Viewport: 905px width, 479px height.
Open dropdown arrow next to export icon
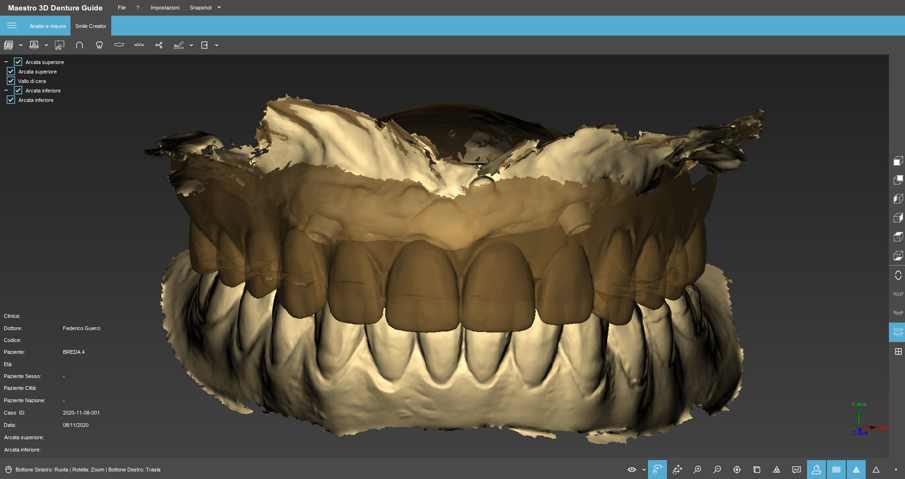pyautogui.click(x=216, y=45)
